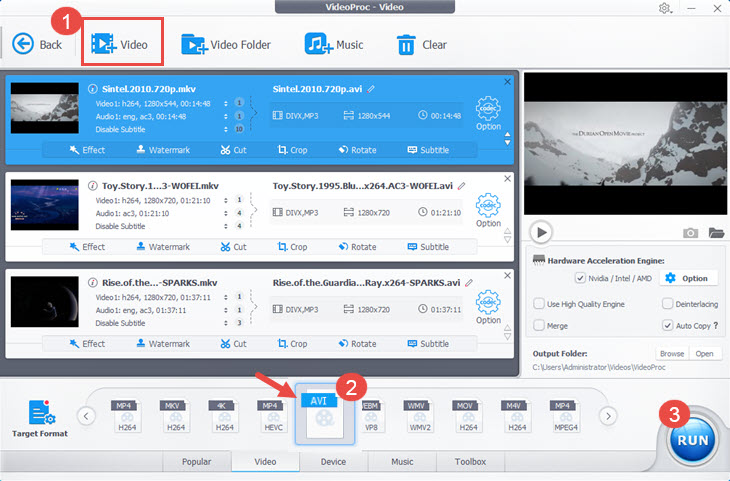
Task: Select the MOV H264 format
Action: (x=468, y=415)
